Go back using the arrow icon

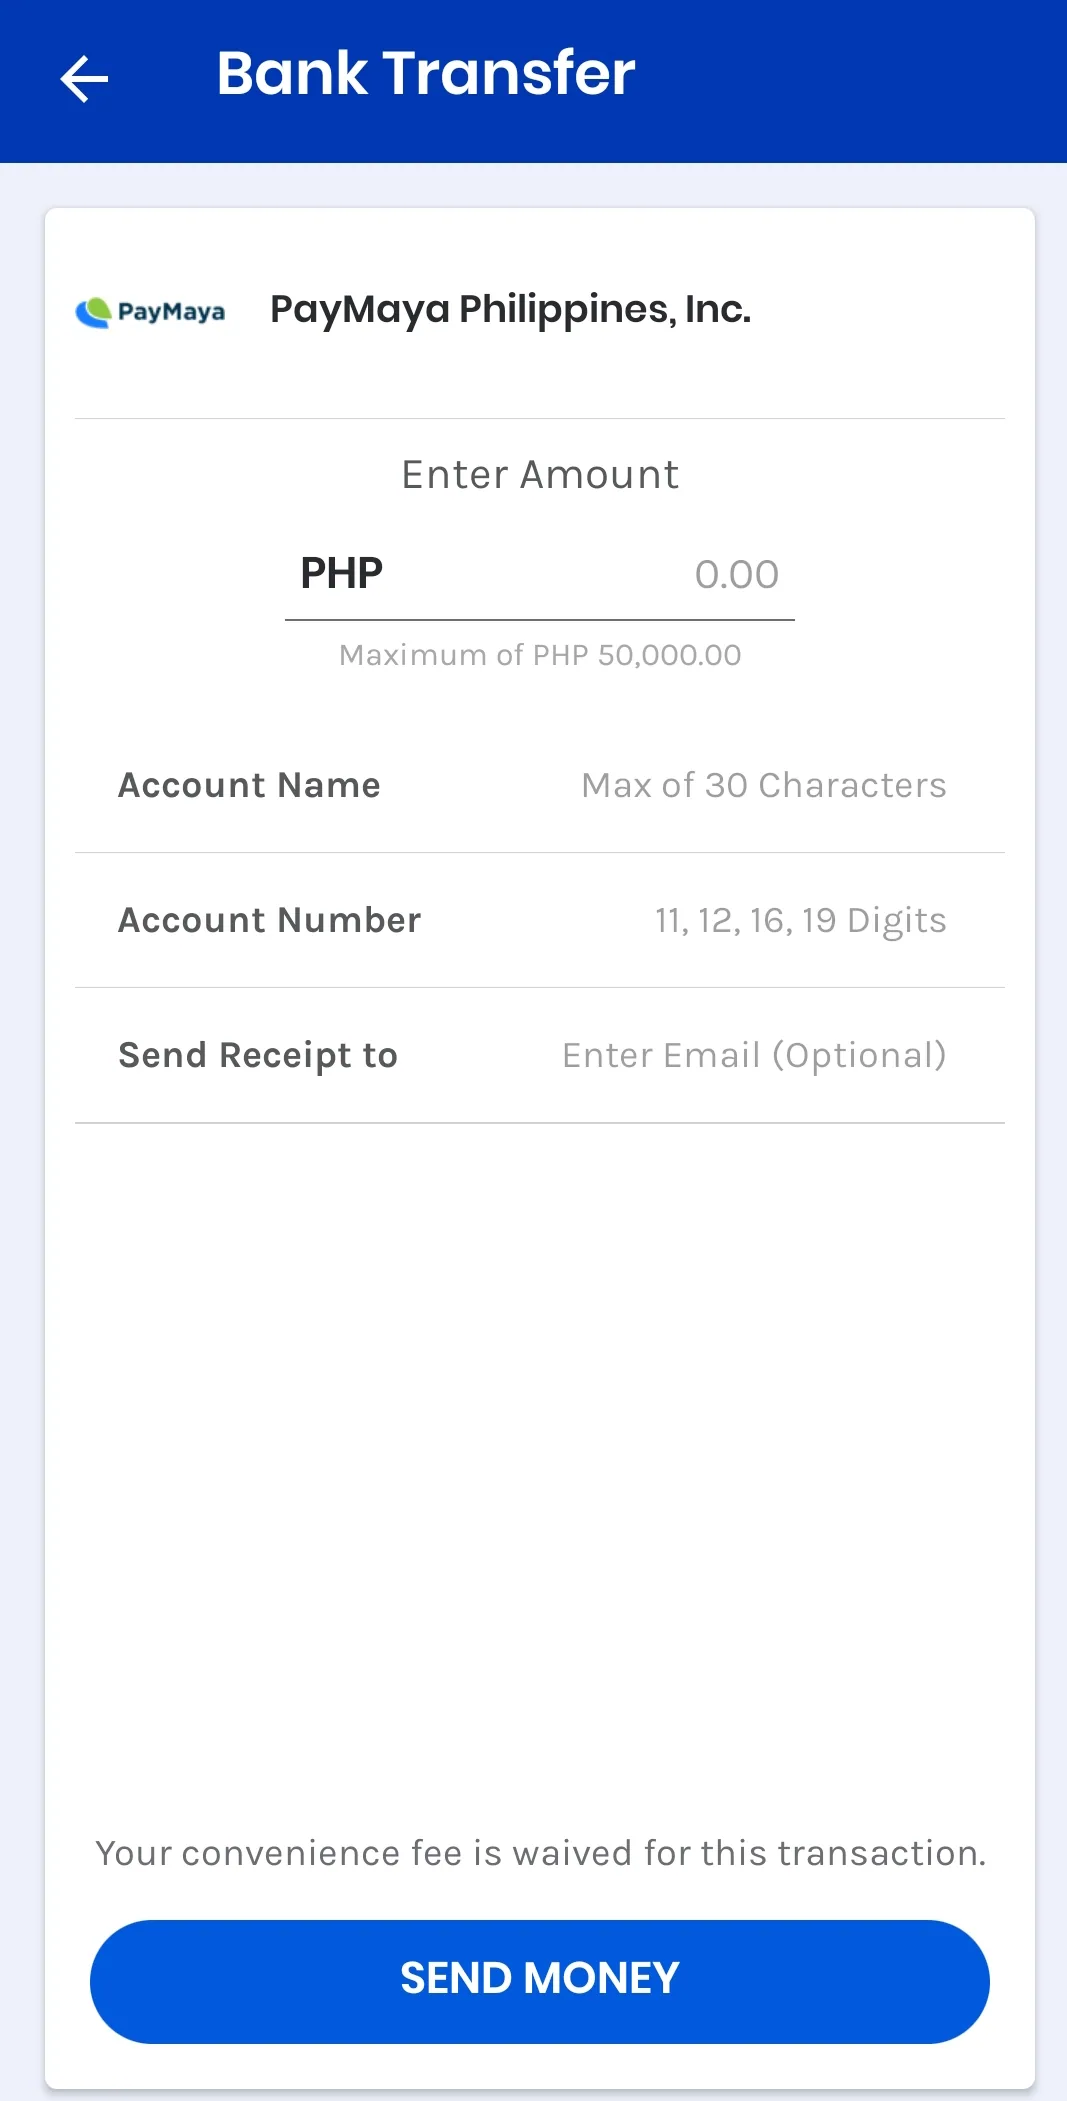click(x=84, y=79)
